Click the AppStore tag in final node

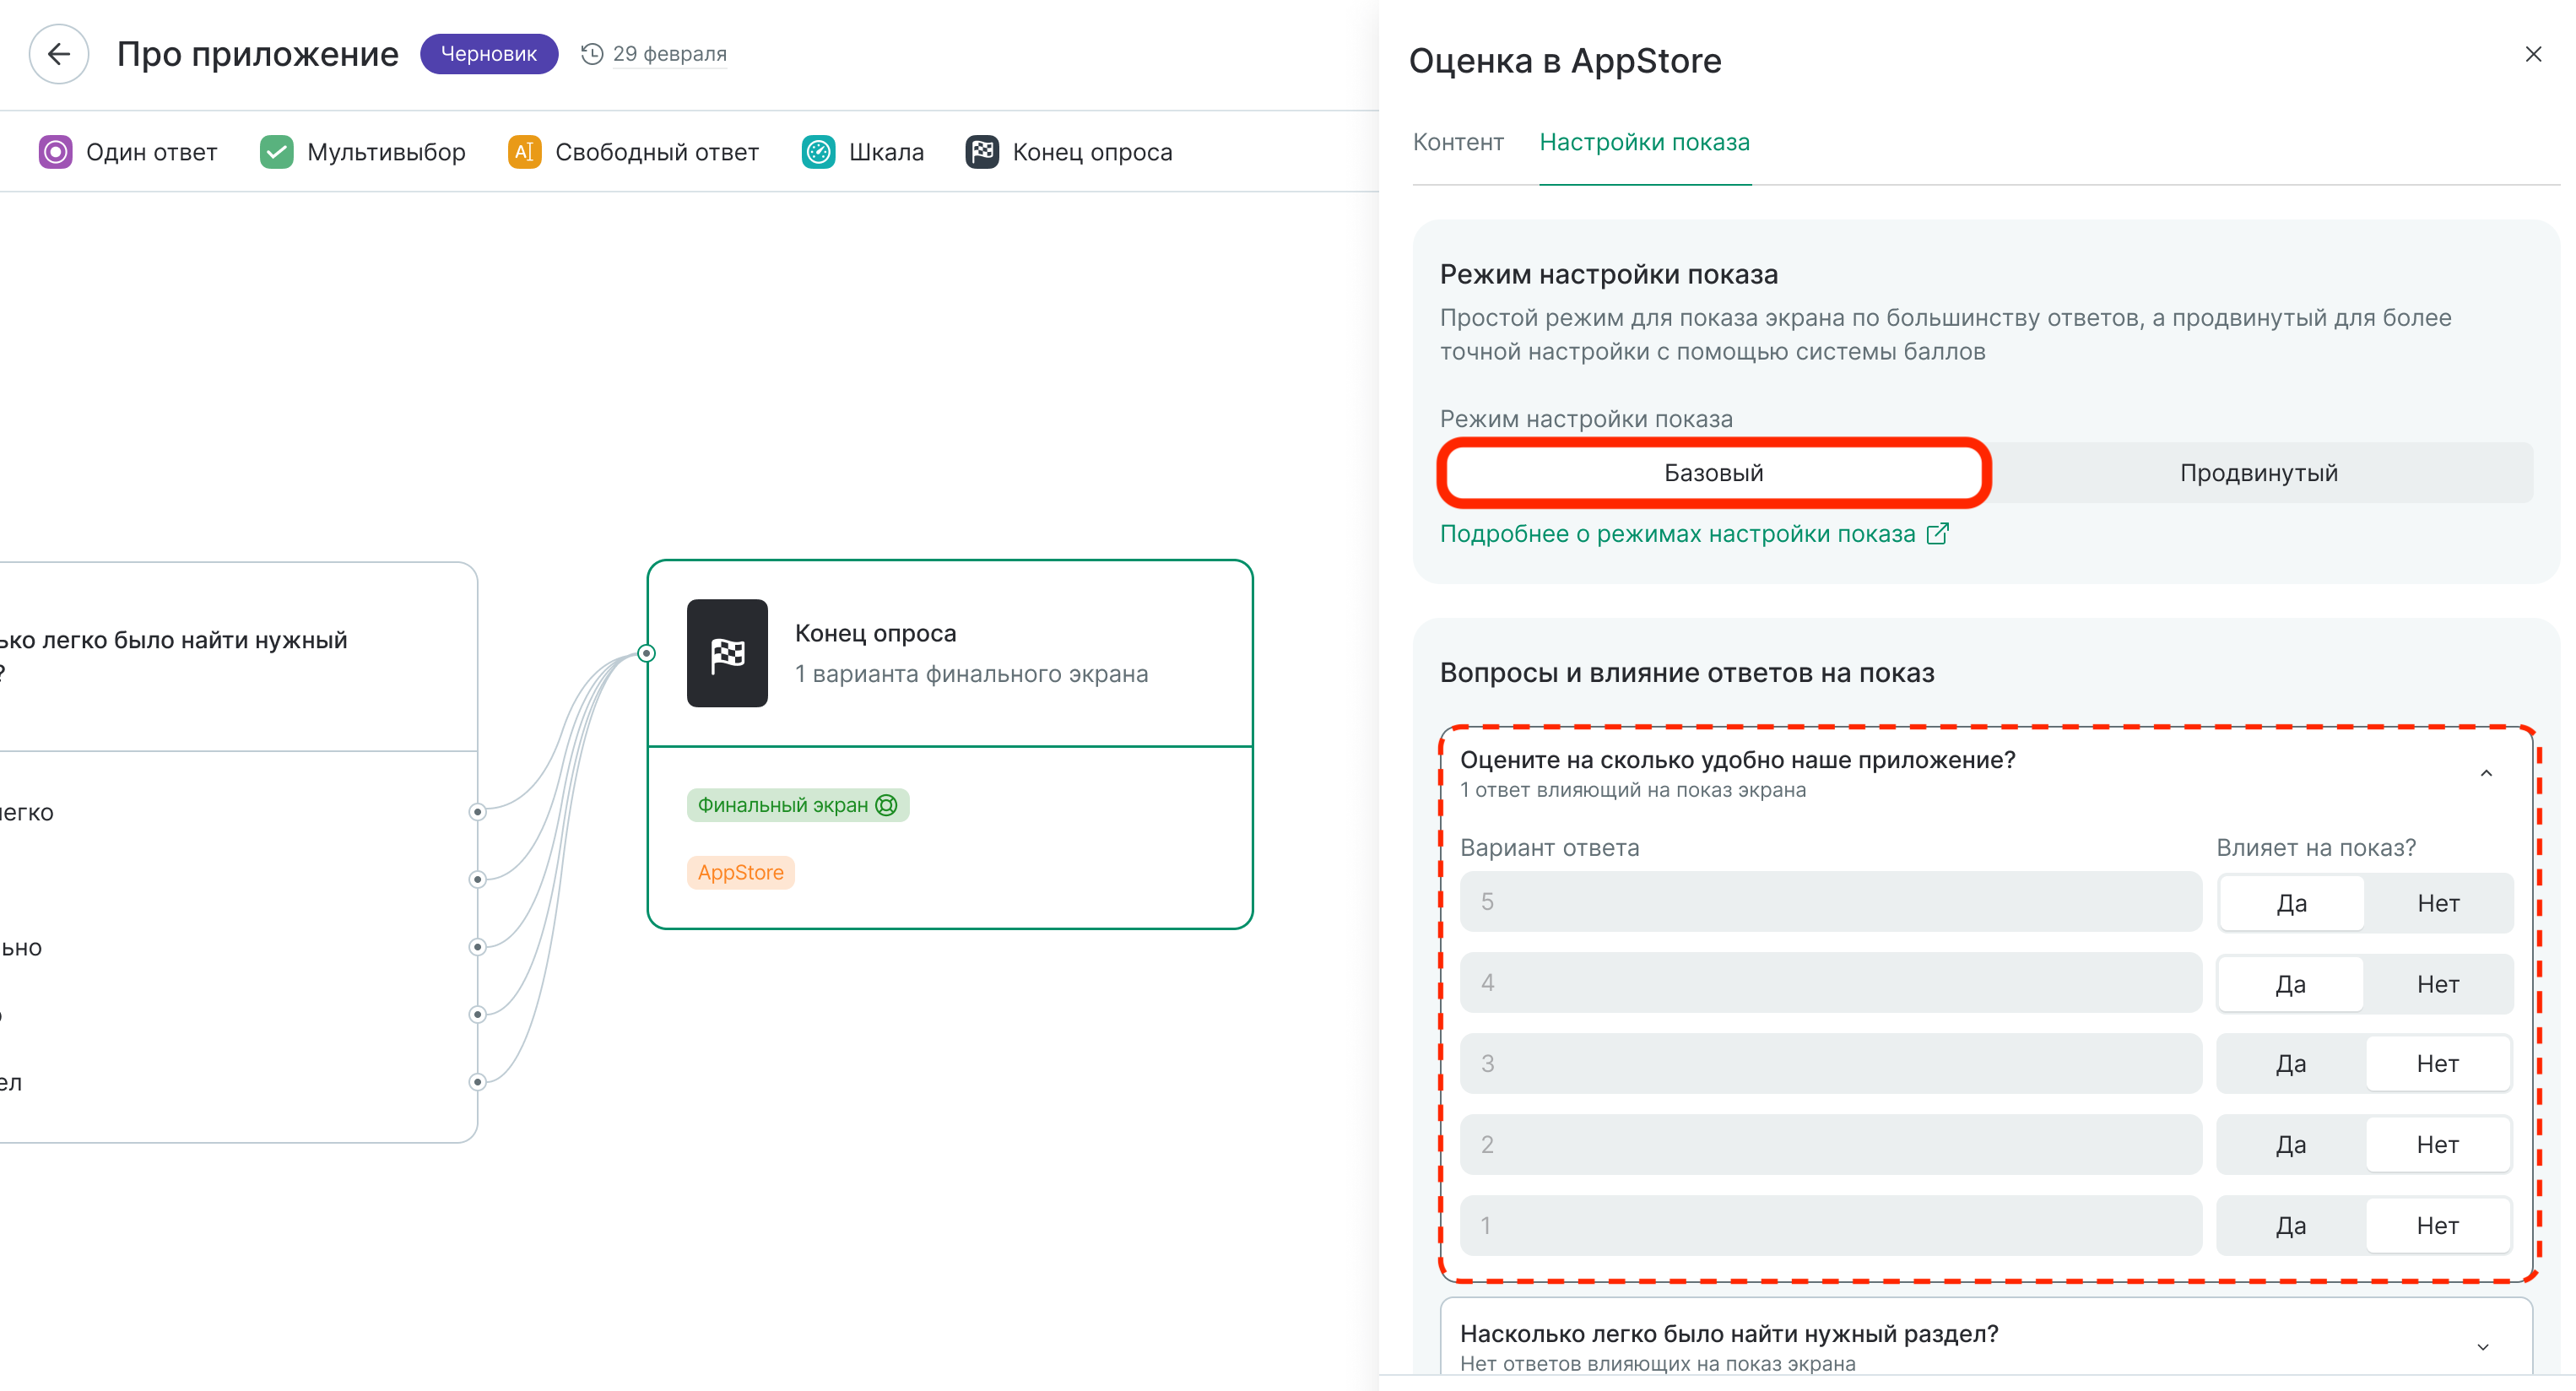(740, 873)
